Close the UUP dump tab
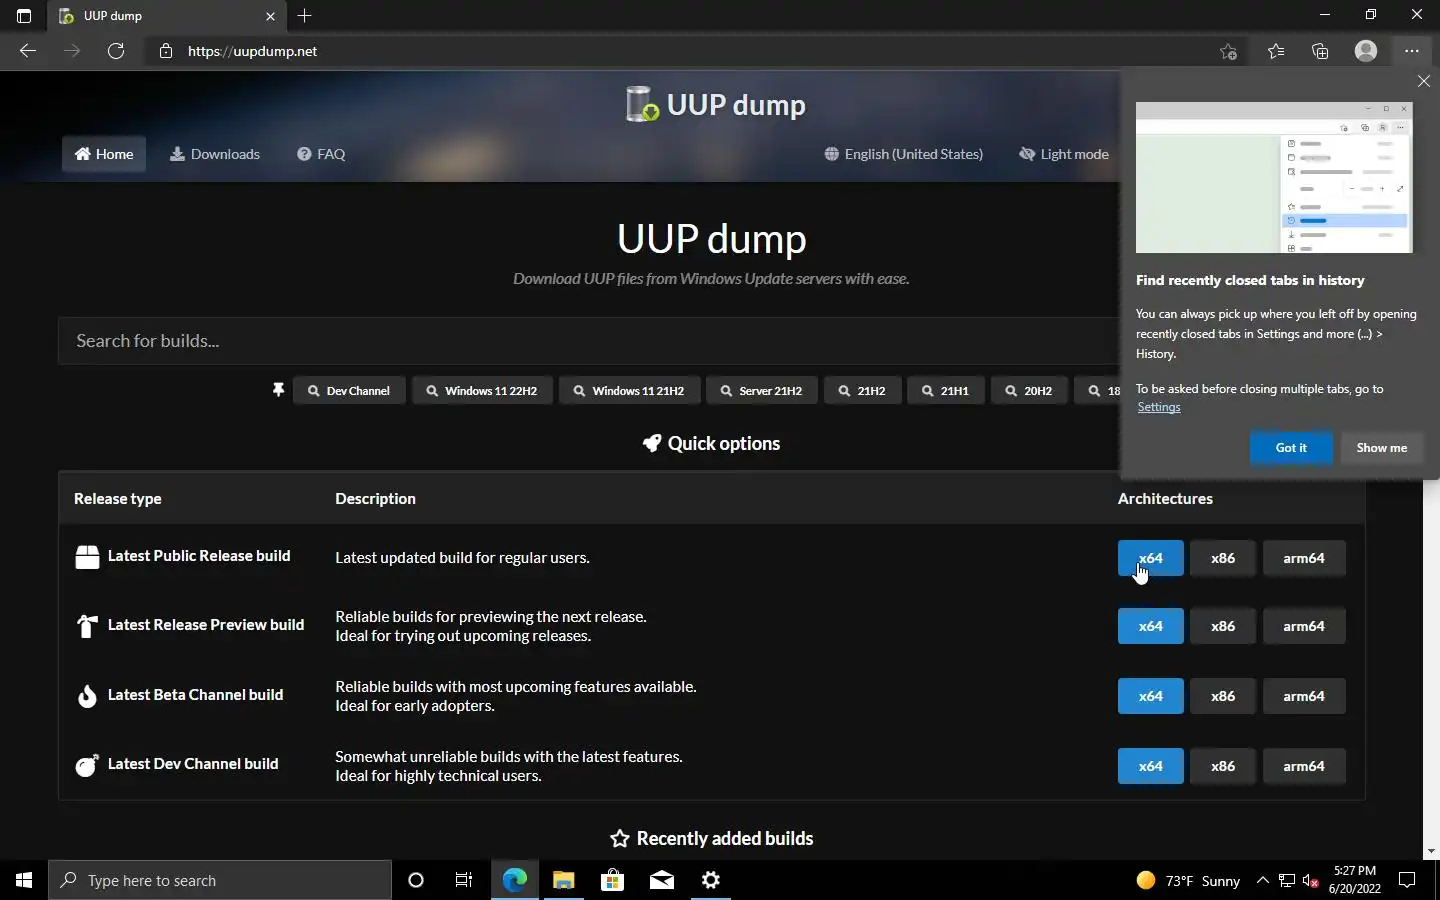1440x900 pixels. point(270,16)
